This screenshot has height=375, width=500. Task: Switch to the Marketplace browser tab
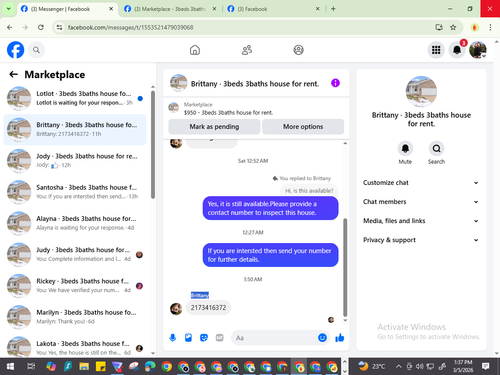coord(169,9)
